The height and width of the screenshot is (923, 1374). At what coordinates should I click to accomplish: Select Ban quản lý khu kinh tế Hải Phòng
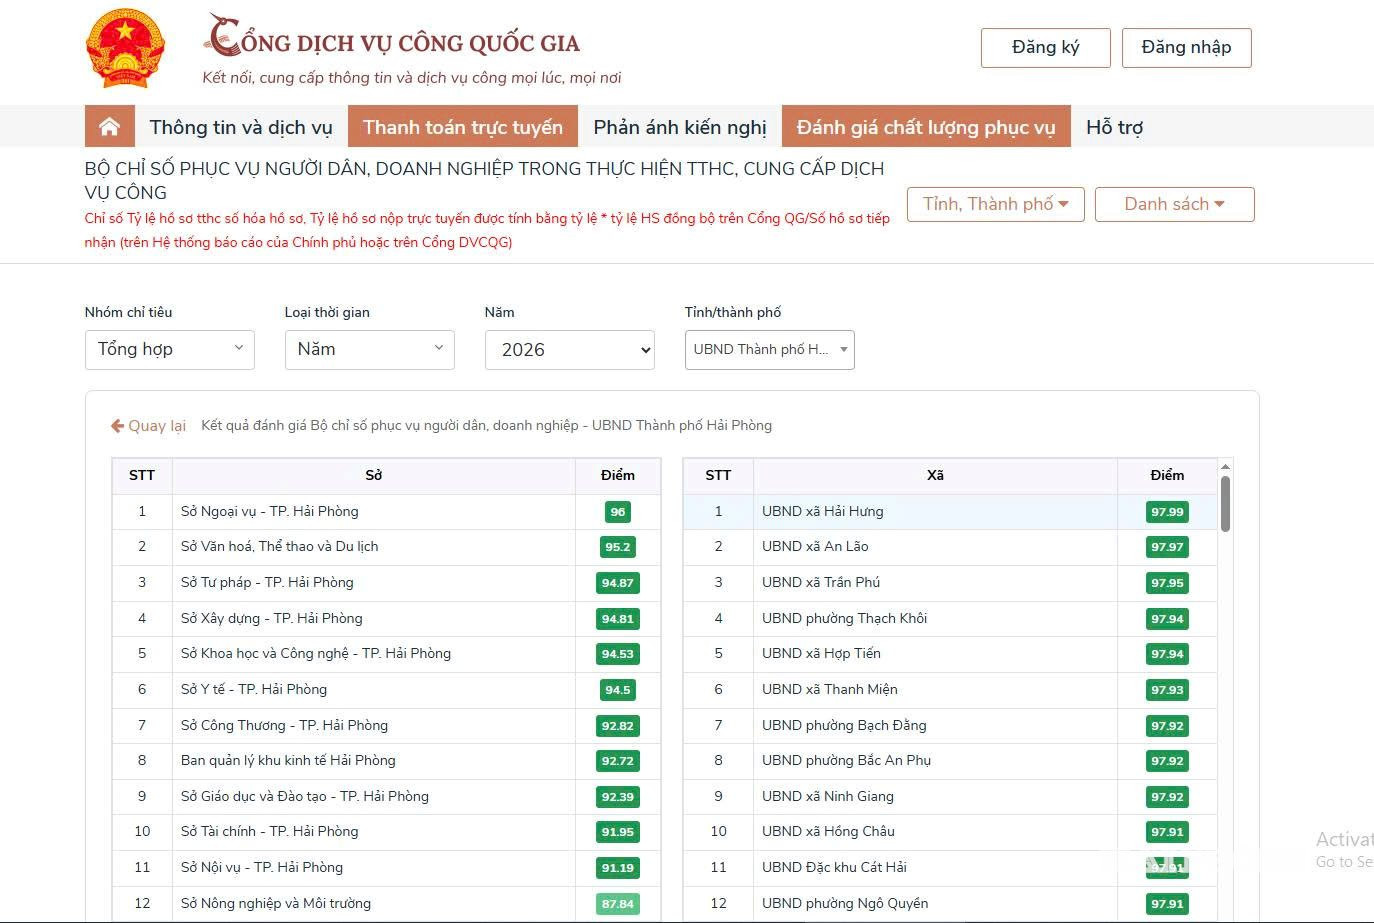[386, 761]
